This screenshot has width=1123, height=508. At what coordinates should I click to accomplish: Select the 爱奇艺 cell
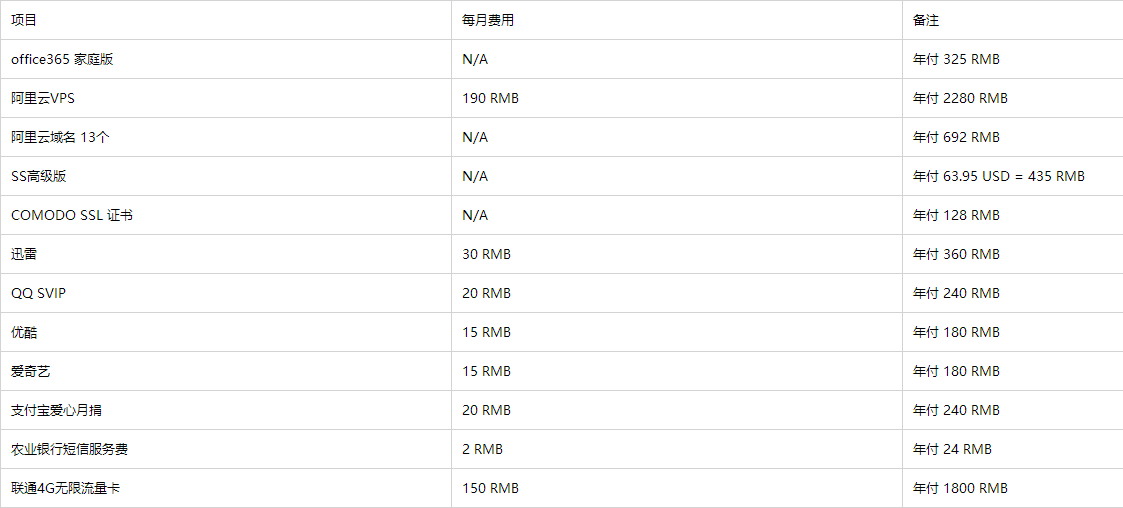coord(30,371)
